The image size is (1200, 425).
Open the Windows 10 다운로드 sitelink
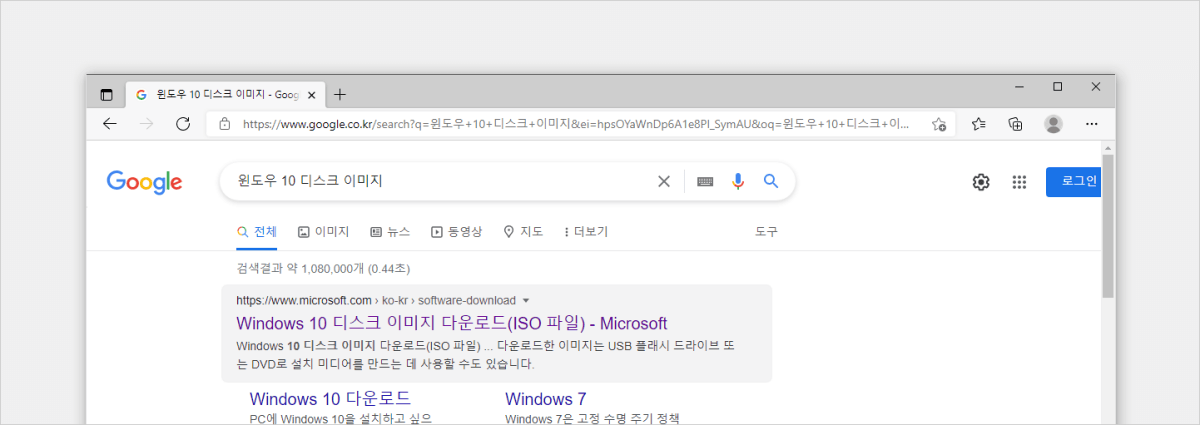pos(330,398)
